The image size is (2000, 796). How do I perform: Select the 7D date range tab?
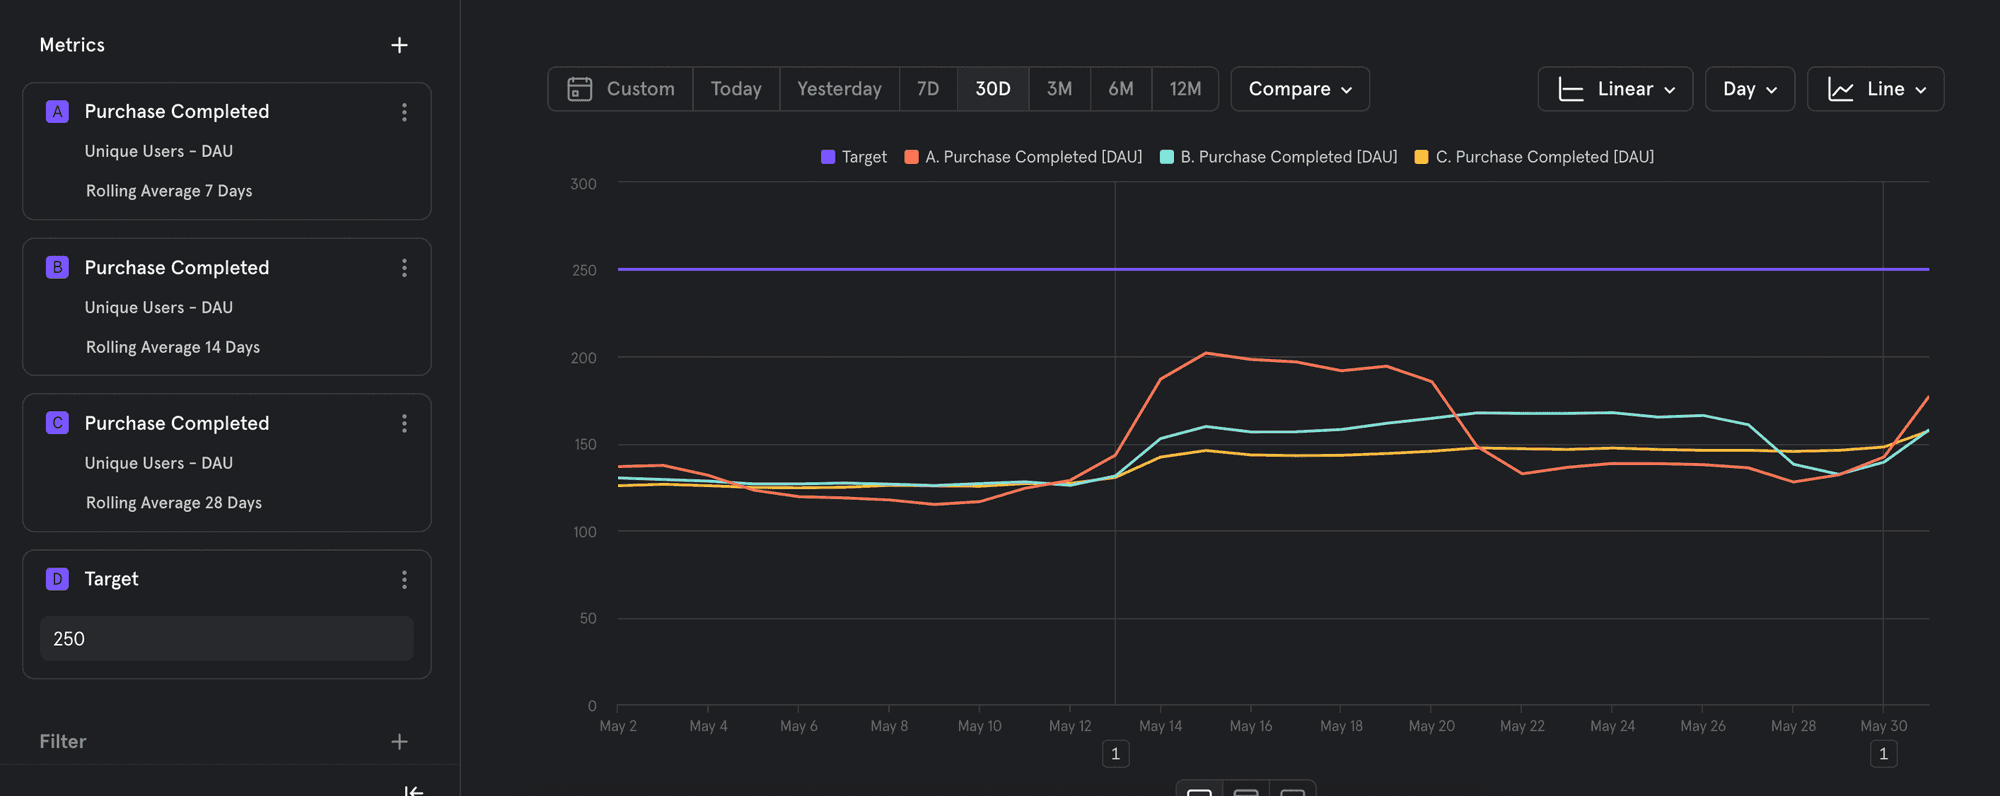coord(928,89)
